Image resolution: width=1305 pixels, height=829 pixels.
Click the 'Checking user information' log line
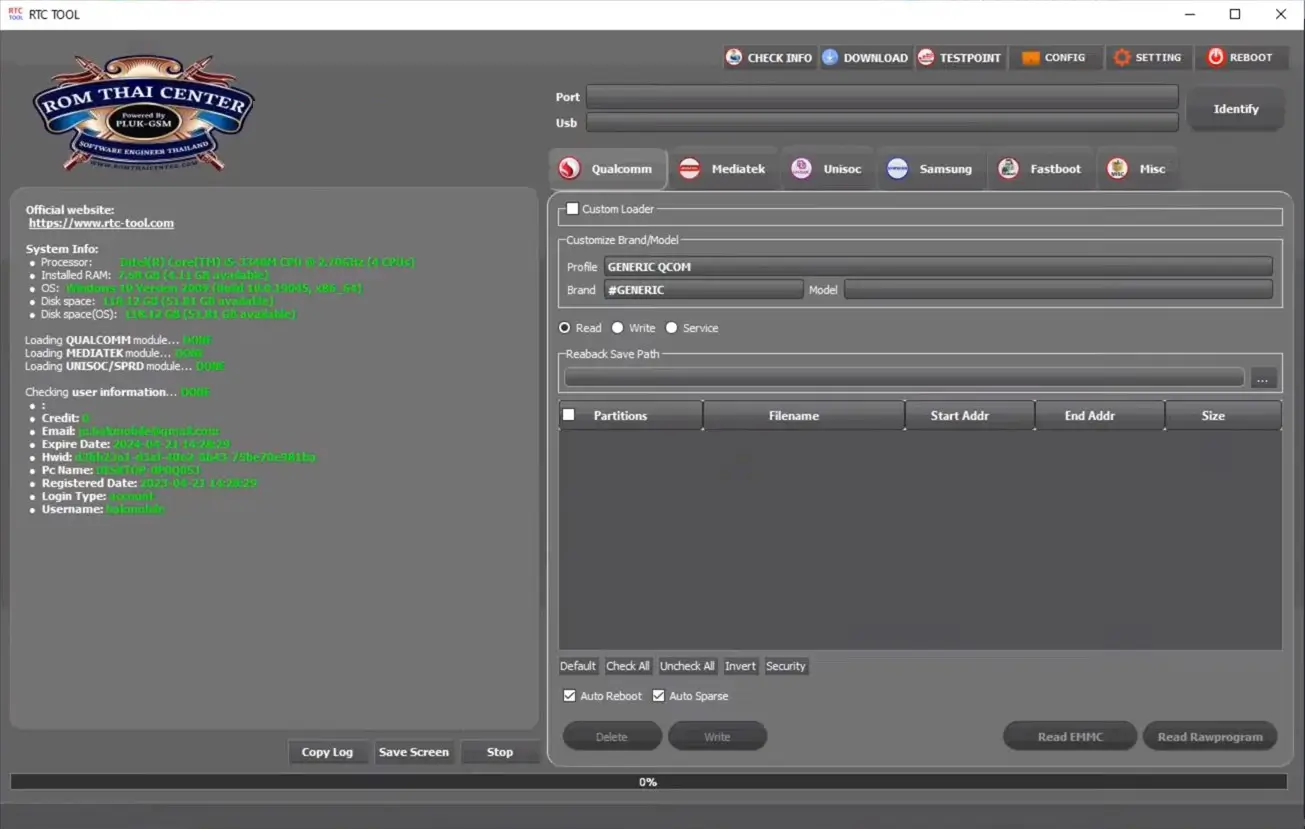coord(118,392)
